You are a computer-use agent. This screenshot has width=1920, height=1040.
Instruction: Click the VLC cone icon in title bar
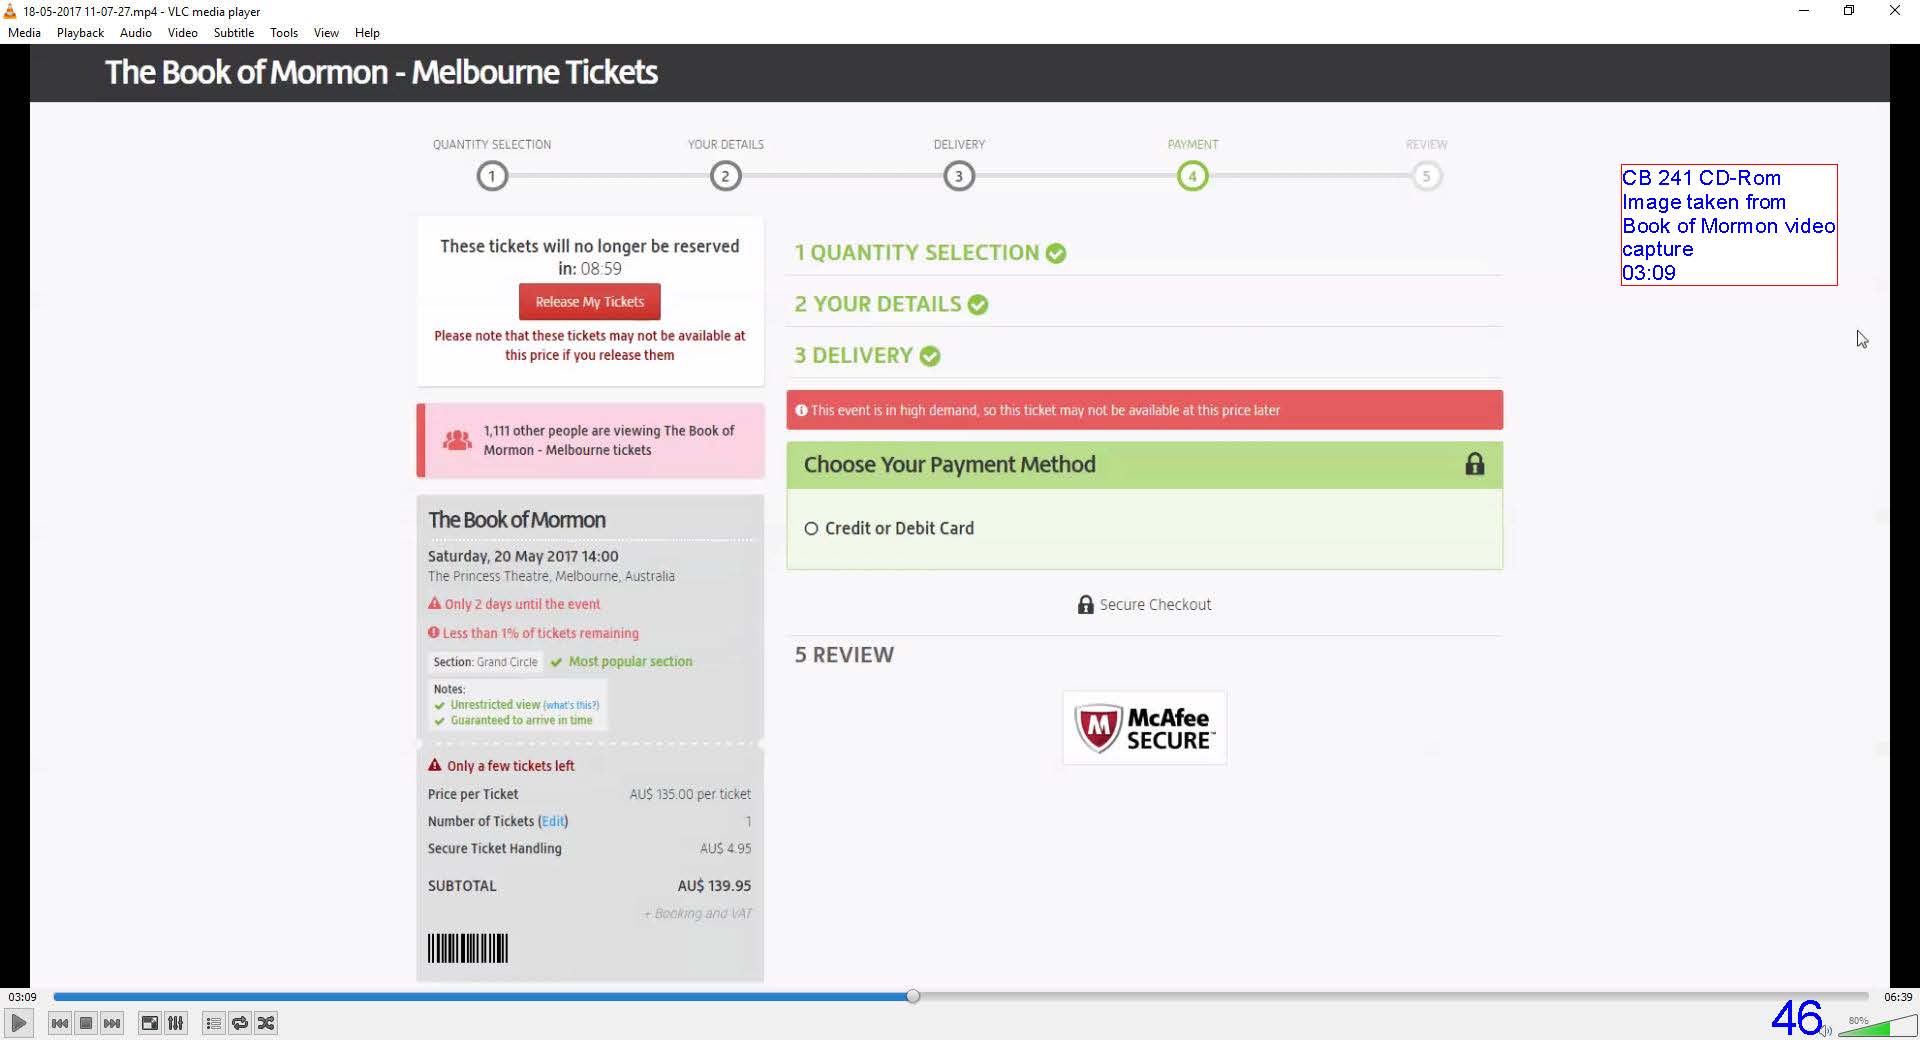pyautogui.click(x=10, y=11)
